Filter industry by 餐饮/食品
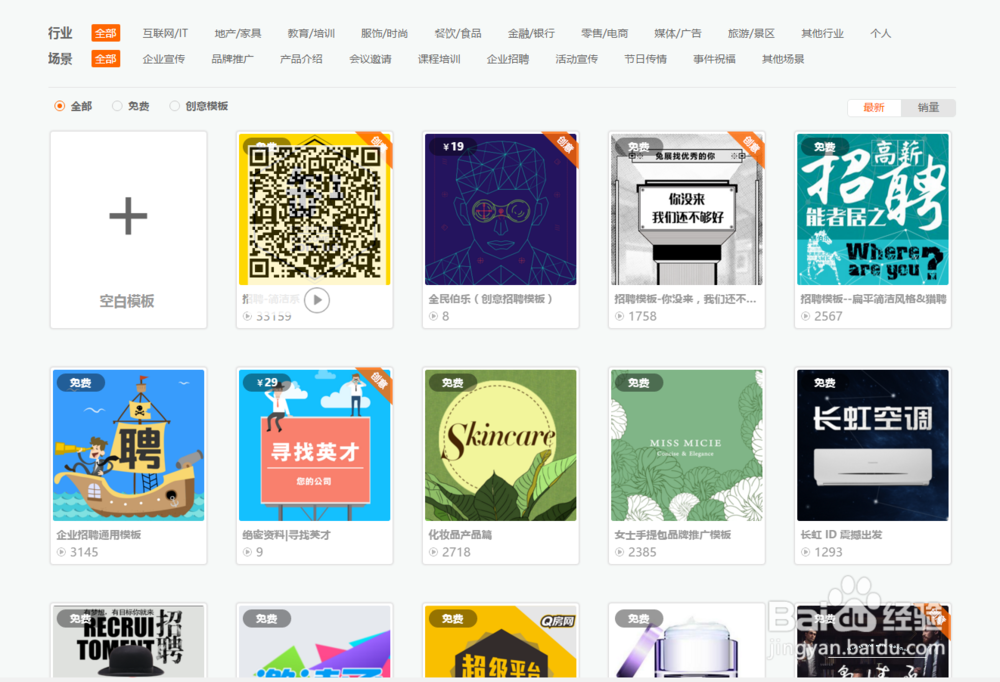The height and width of the screenshot is (682, 1000). tap(458, 33)
